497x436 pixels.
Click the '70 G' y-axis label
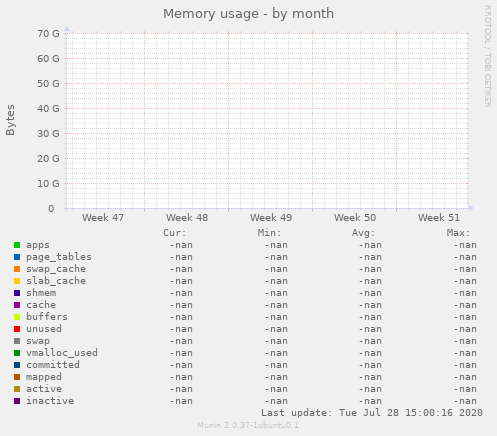(48, 34)
